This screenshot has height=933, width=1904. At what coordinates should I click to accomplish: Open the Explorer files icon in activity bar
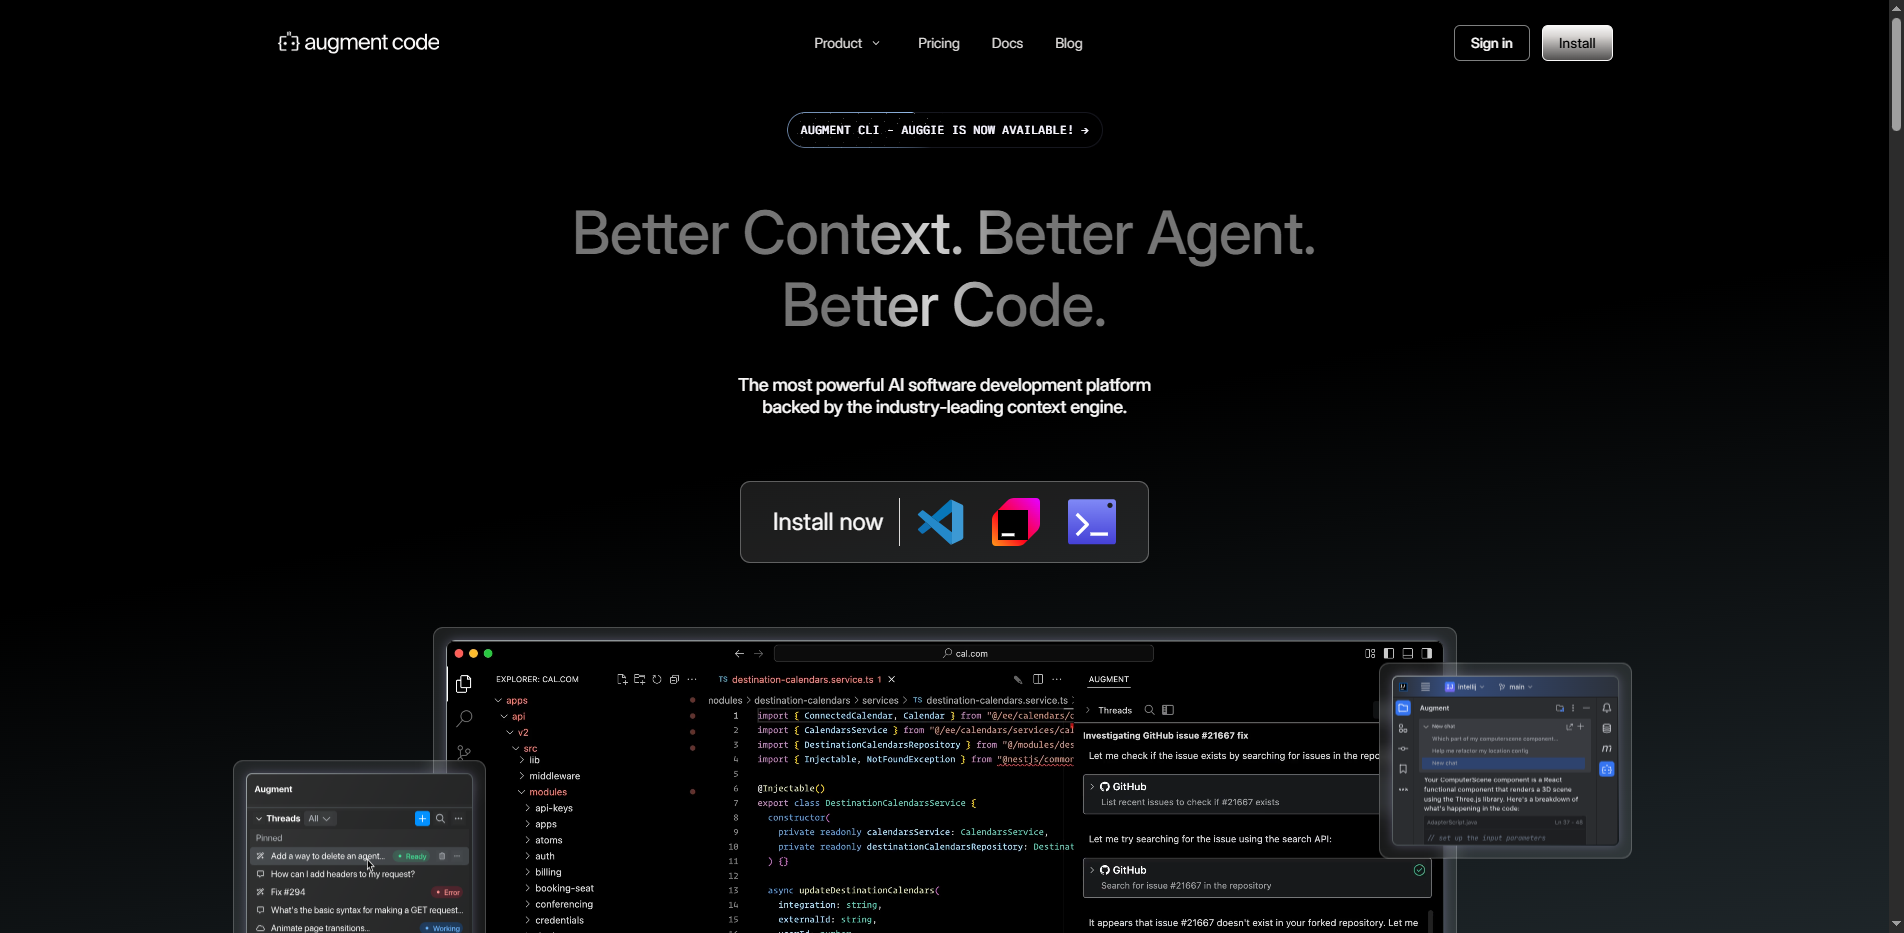(464, 684)
